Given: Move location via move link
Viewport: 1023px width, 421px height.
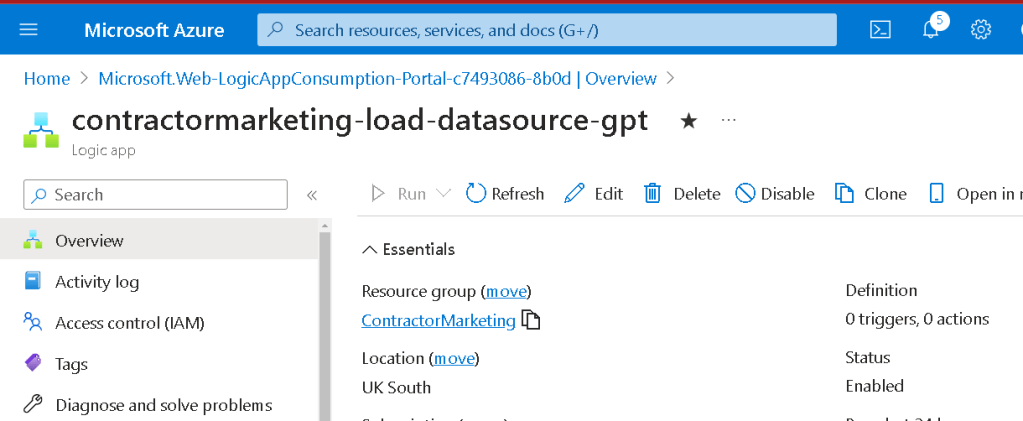Looking at the screenshot, I should coord(453,358).
